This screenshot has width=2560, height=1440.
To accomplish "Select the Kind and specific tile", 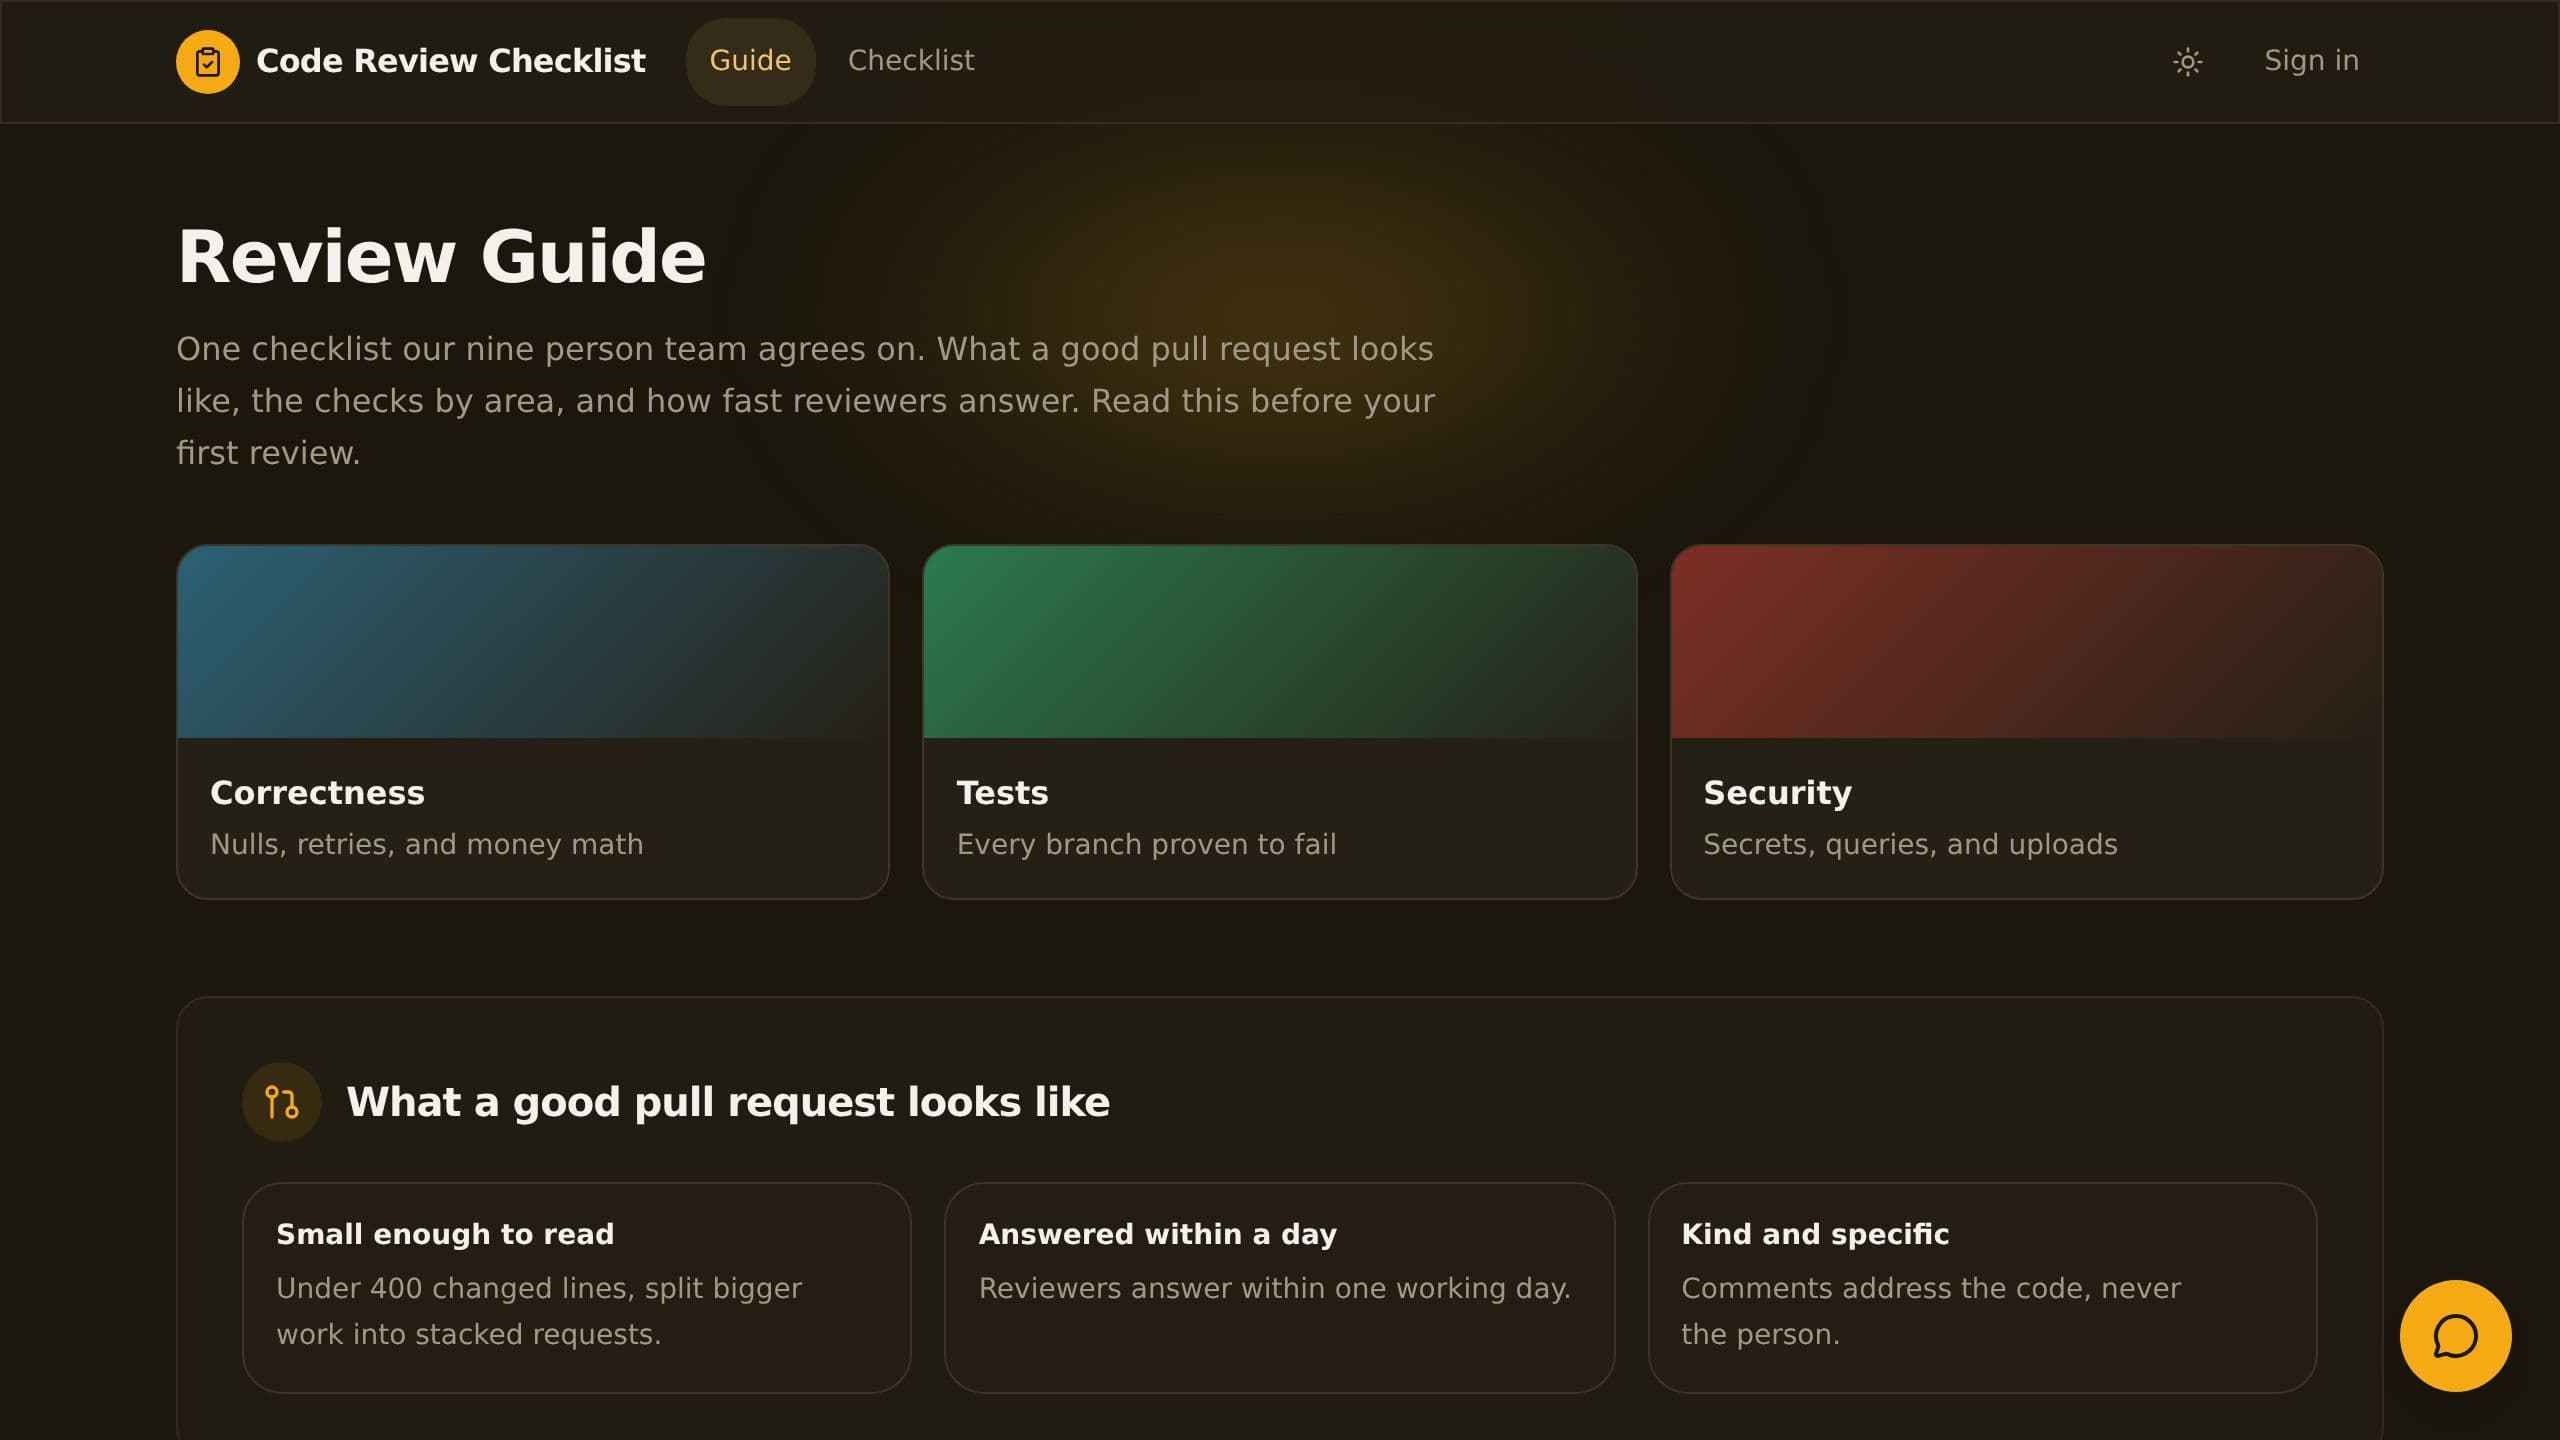I will [1982, 1287].
